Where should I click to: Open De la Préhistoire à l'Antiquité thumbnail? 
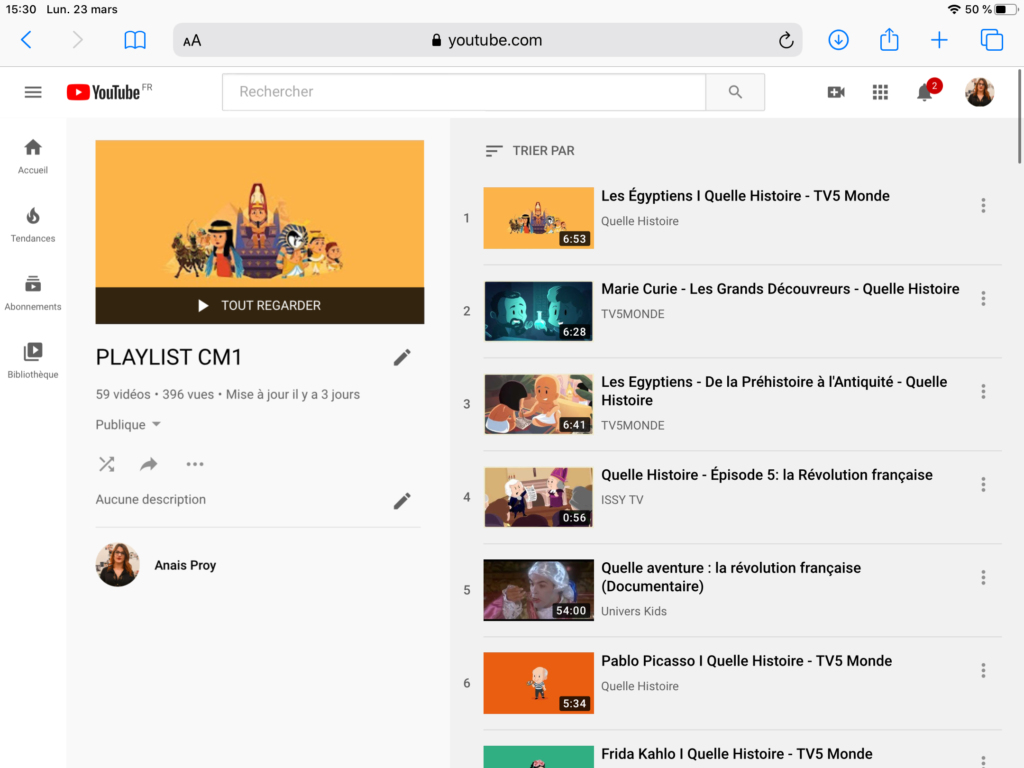point(538,404)
